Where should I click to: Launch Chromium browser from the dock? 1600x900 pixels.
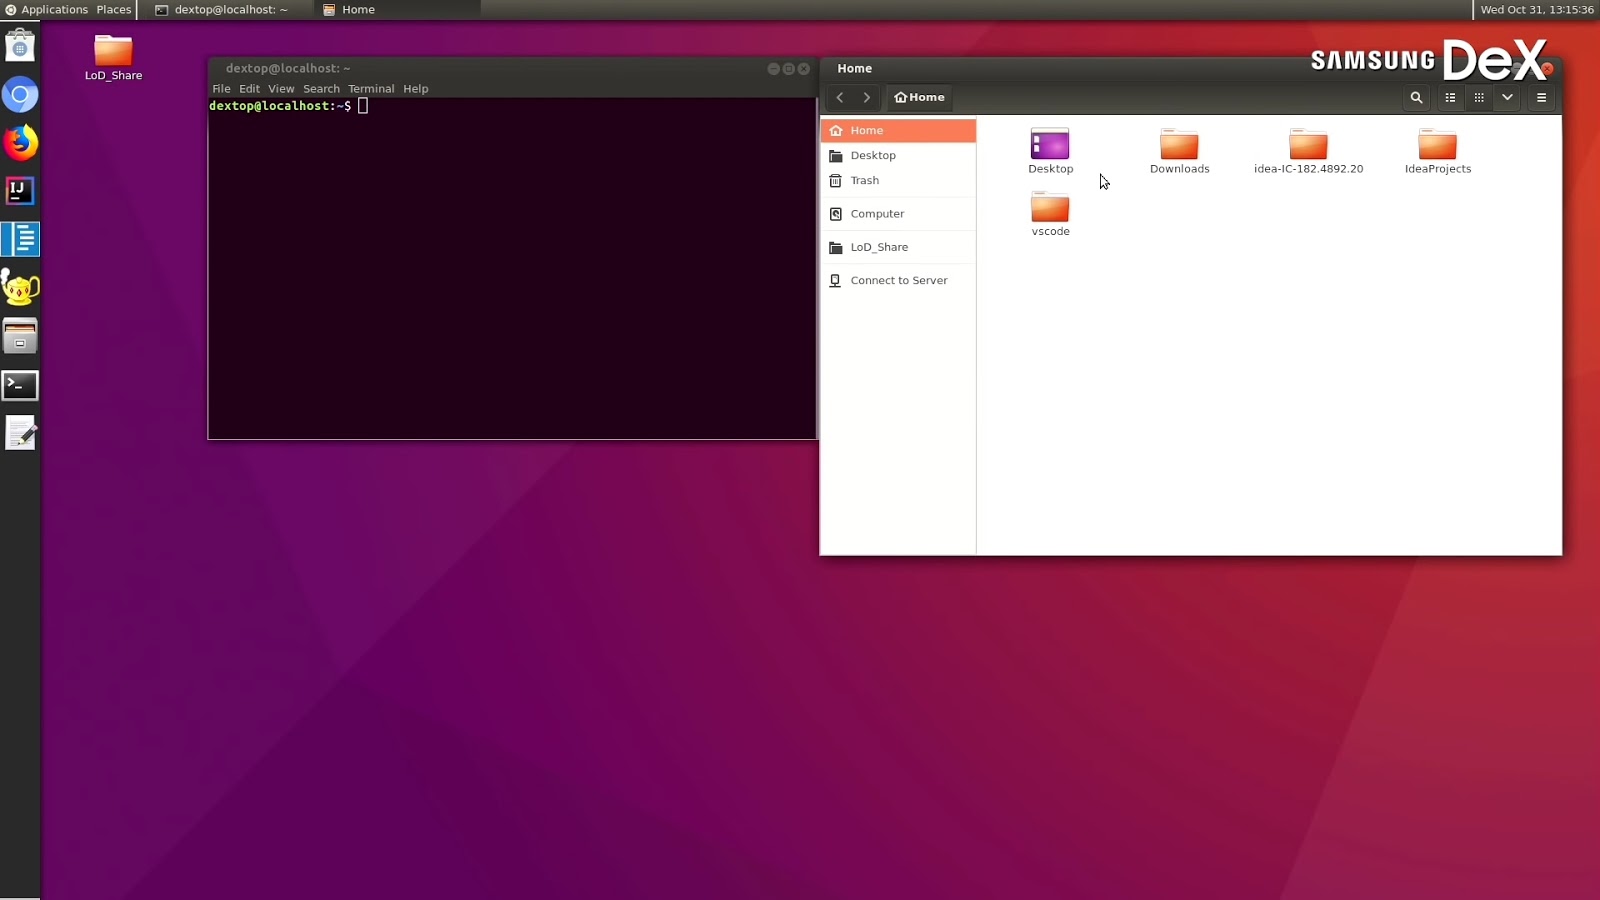(x=20, y=94)
